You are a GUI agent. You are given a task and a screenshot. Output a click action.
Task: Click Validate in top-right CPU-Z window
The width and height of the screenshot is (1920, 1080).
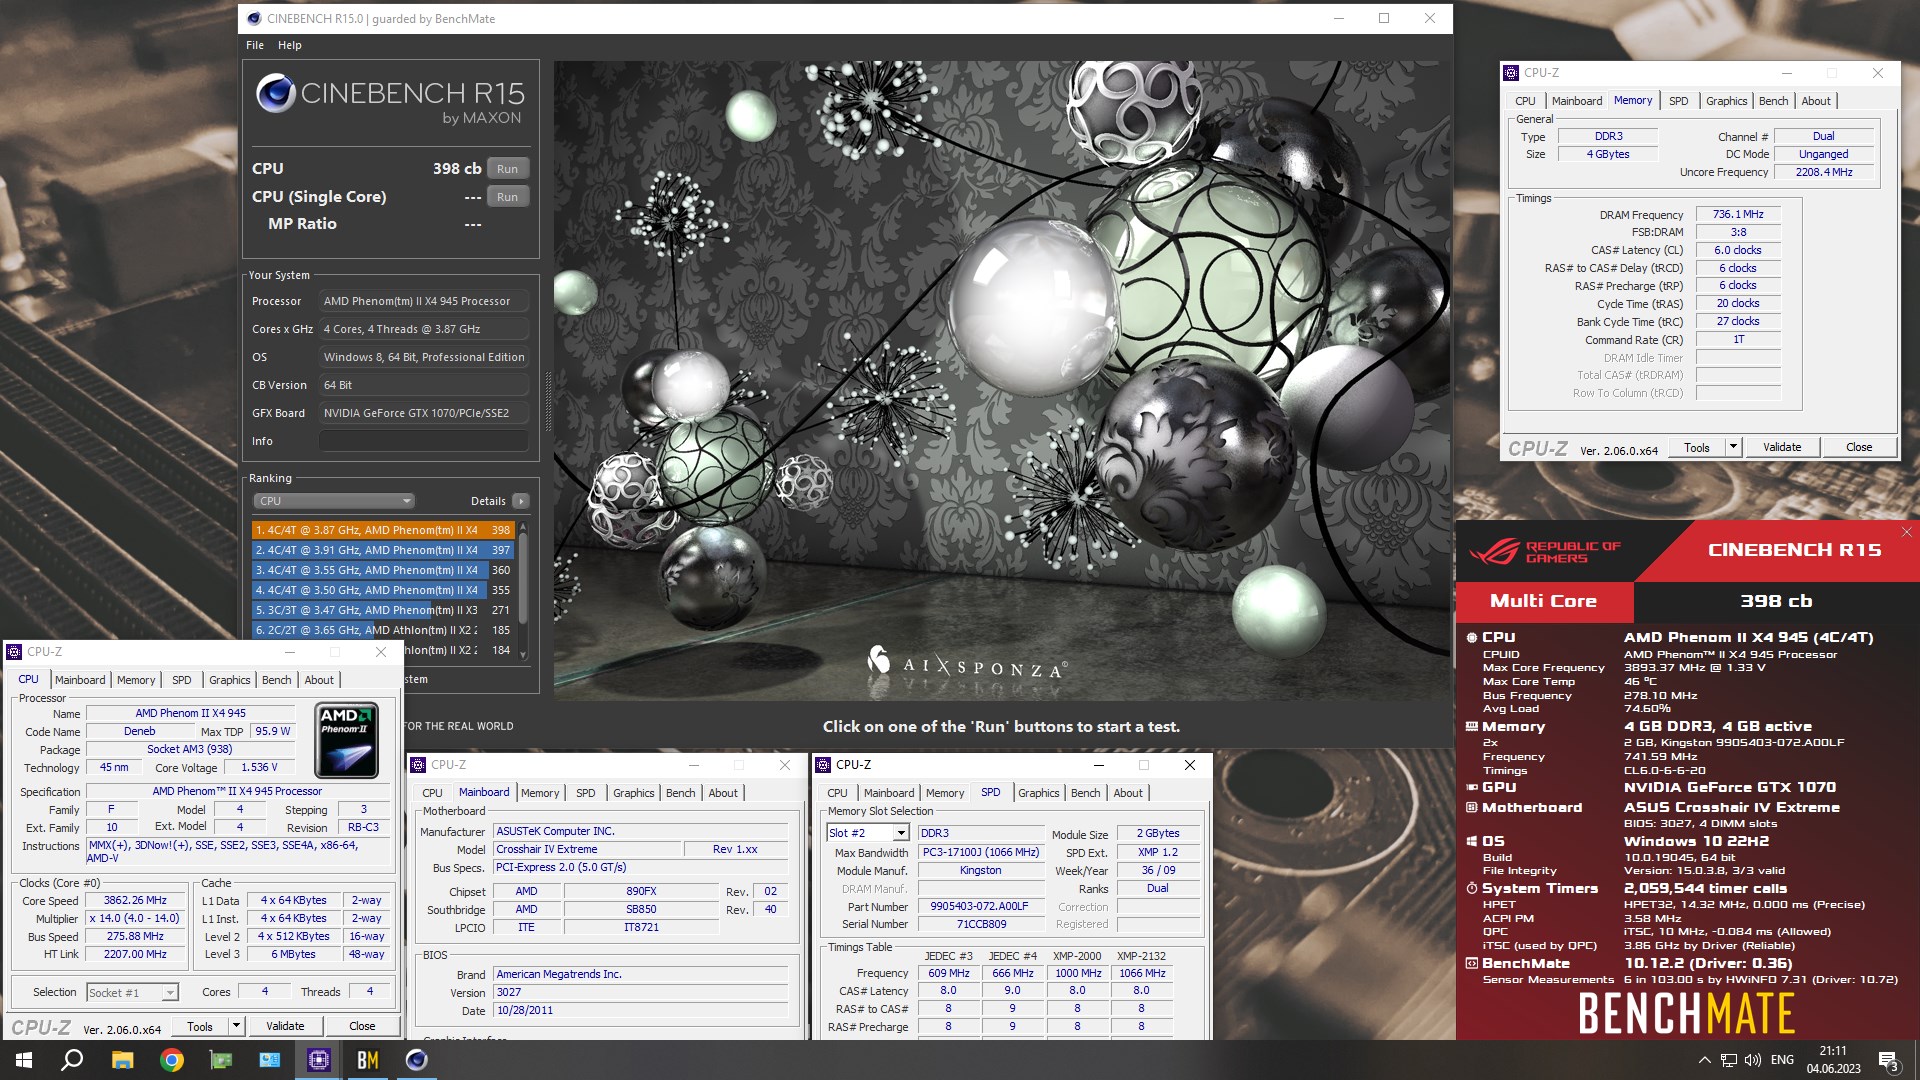coord(1782,447)
